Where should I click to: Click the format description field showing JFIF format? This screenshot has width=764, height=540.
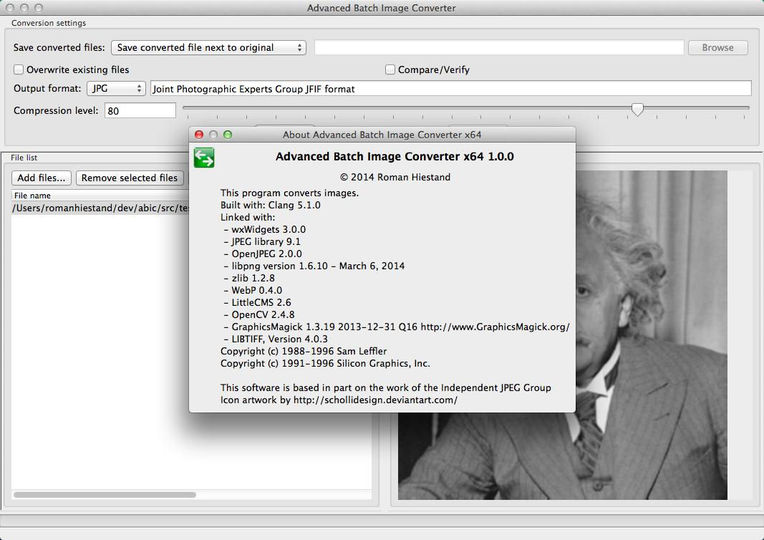coord(451,89)
